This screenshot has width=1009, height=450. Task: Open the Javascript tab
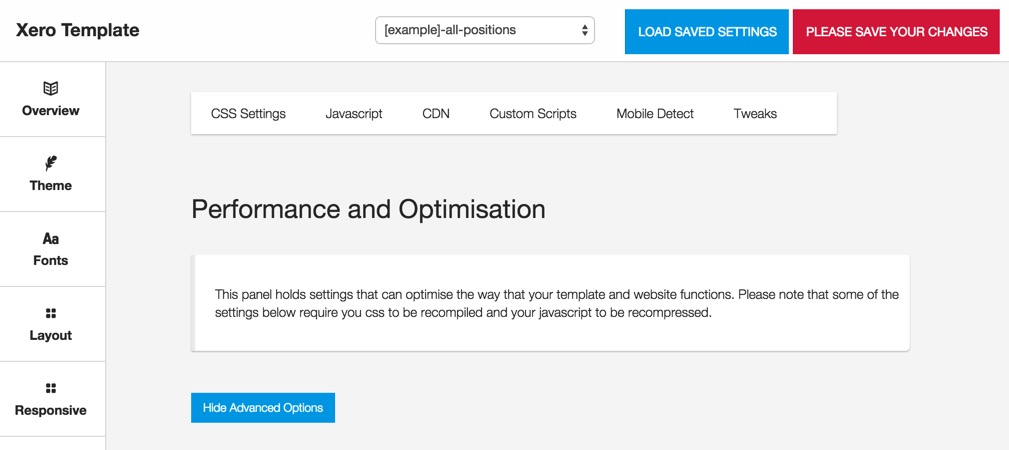click(354, 114)
